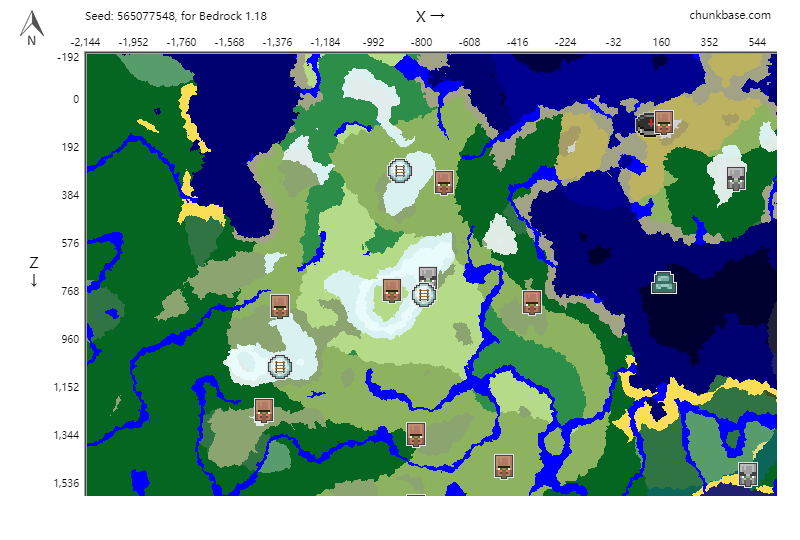
Task: Select the mineshaft icon near X -1365, Z 1060
Action: [x=280, y=366]
